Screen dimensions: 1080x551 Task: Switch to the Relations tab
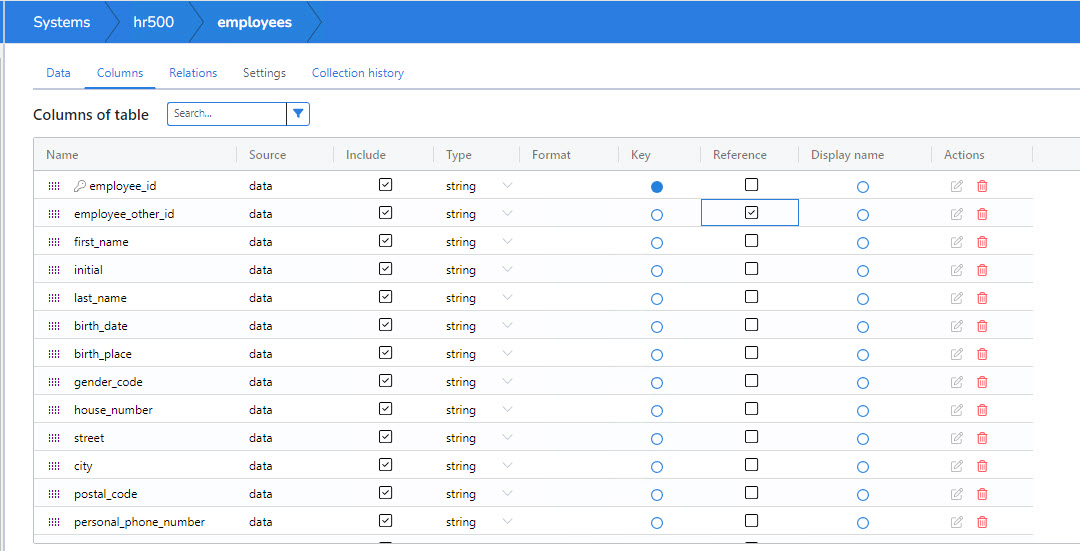point(193,73)
